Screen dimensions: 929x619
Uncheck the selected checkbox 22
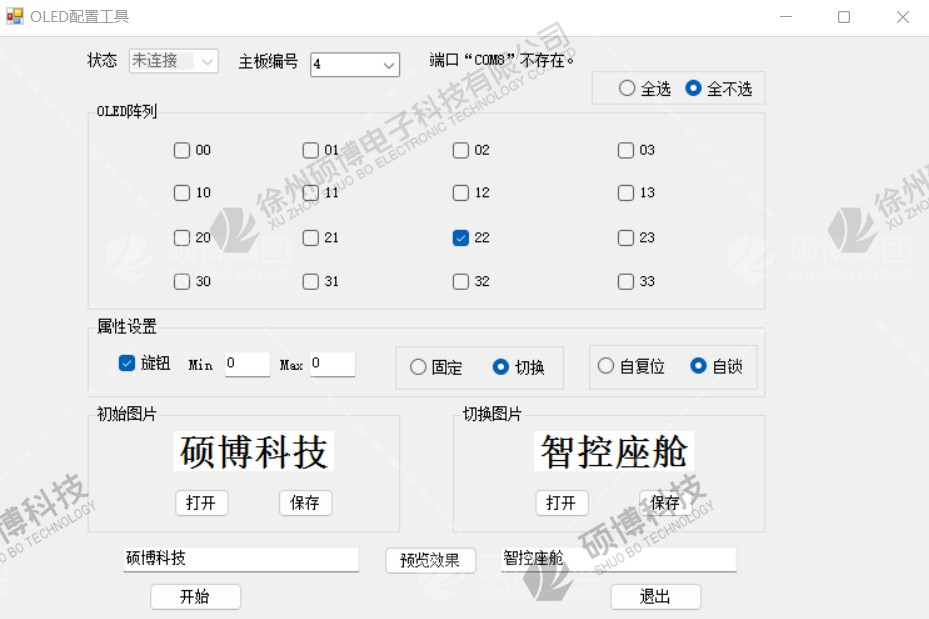(461, 238)
